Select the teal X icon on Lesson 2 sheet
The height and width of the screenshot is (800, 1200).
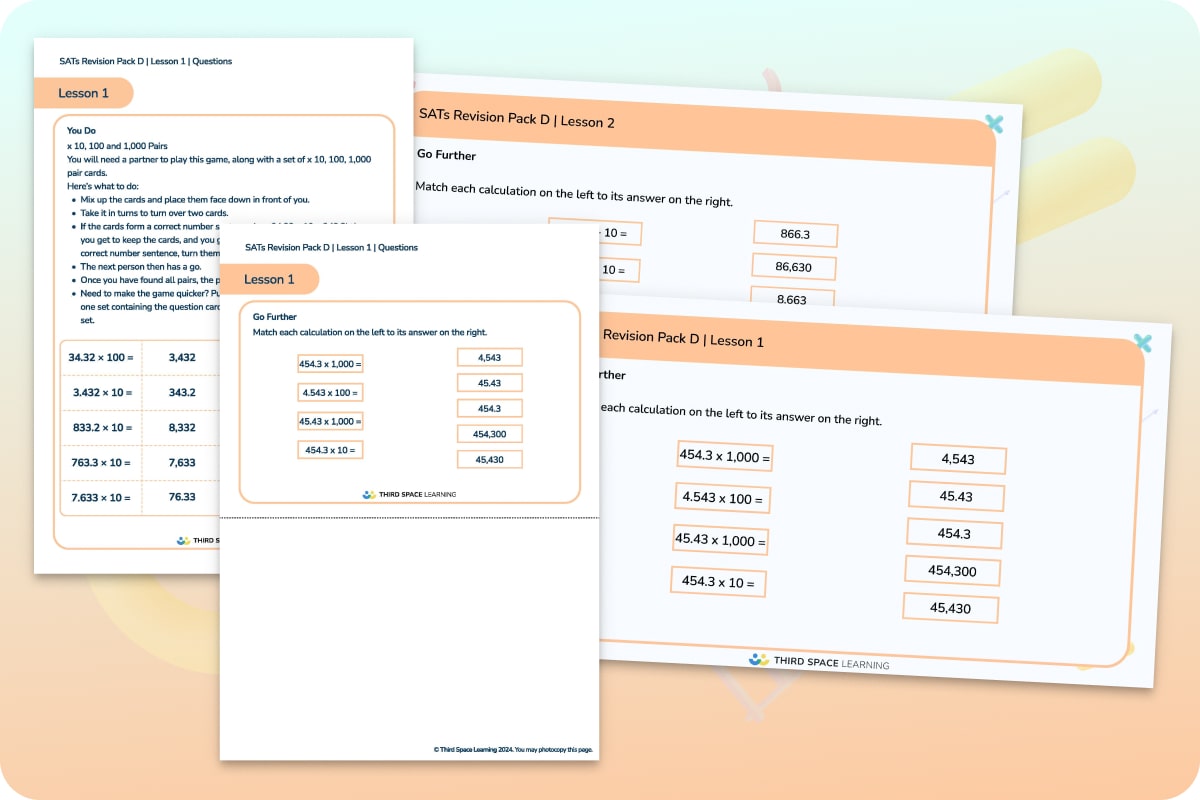click(993, 124)
